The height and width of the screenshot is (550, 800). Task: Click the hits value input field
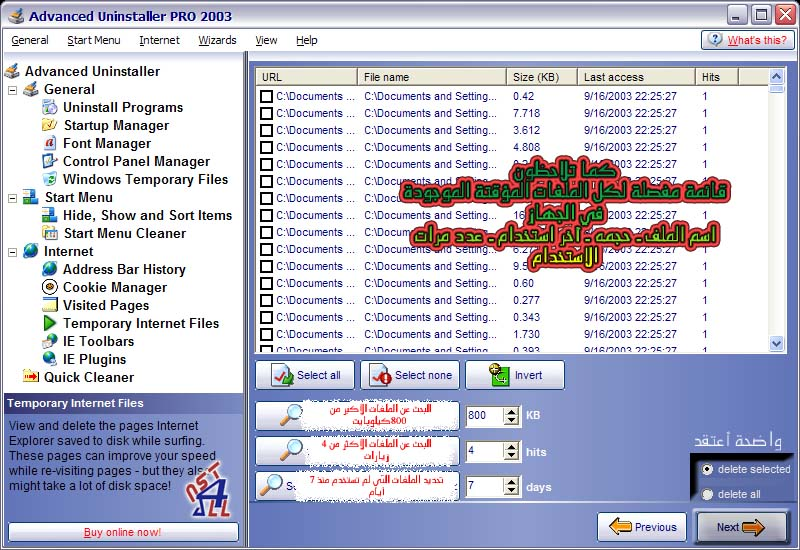[x=485, y=451]
